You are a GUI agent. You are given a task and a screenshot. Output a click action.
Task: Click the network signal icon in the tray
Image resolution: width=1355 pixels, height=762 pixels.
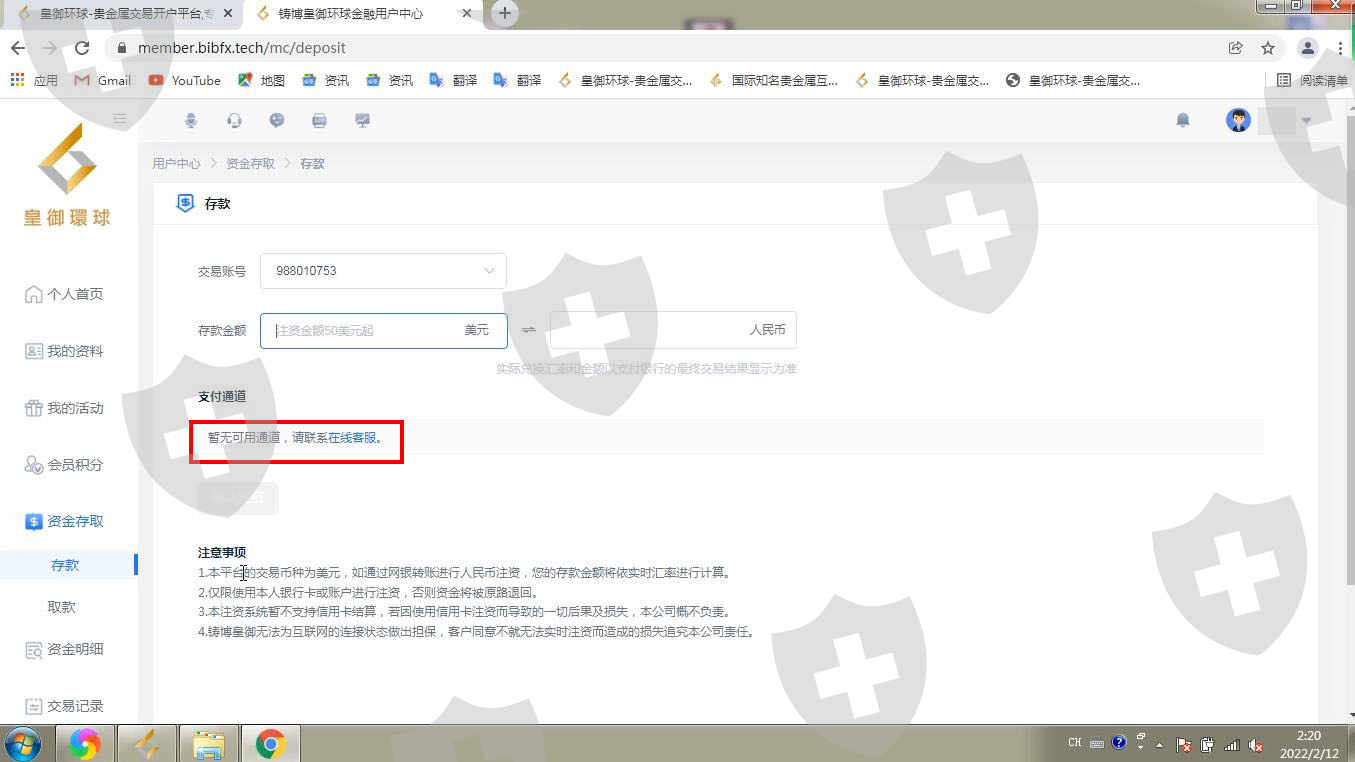coord(1232,744)
